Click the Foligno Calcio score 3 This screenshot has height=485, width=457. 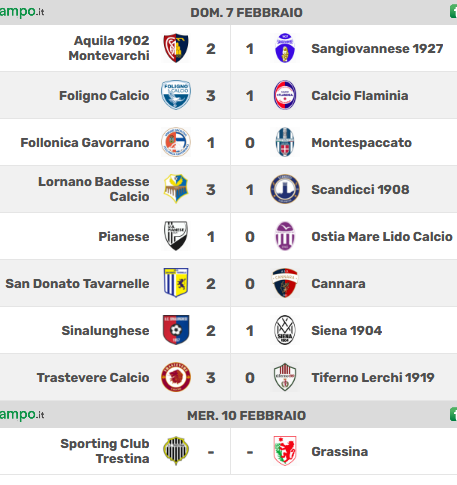(x=211, y=96)
